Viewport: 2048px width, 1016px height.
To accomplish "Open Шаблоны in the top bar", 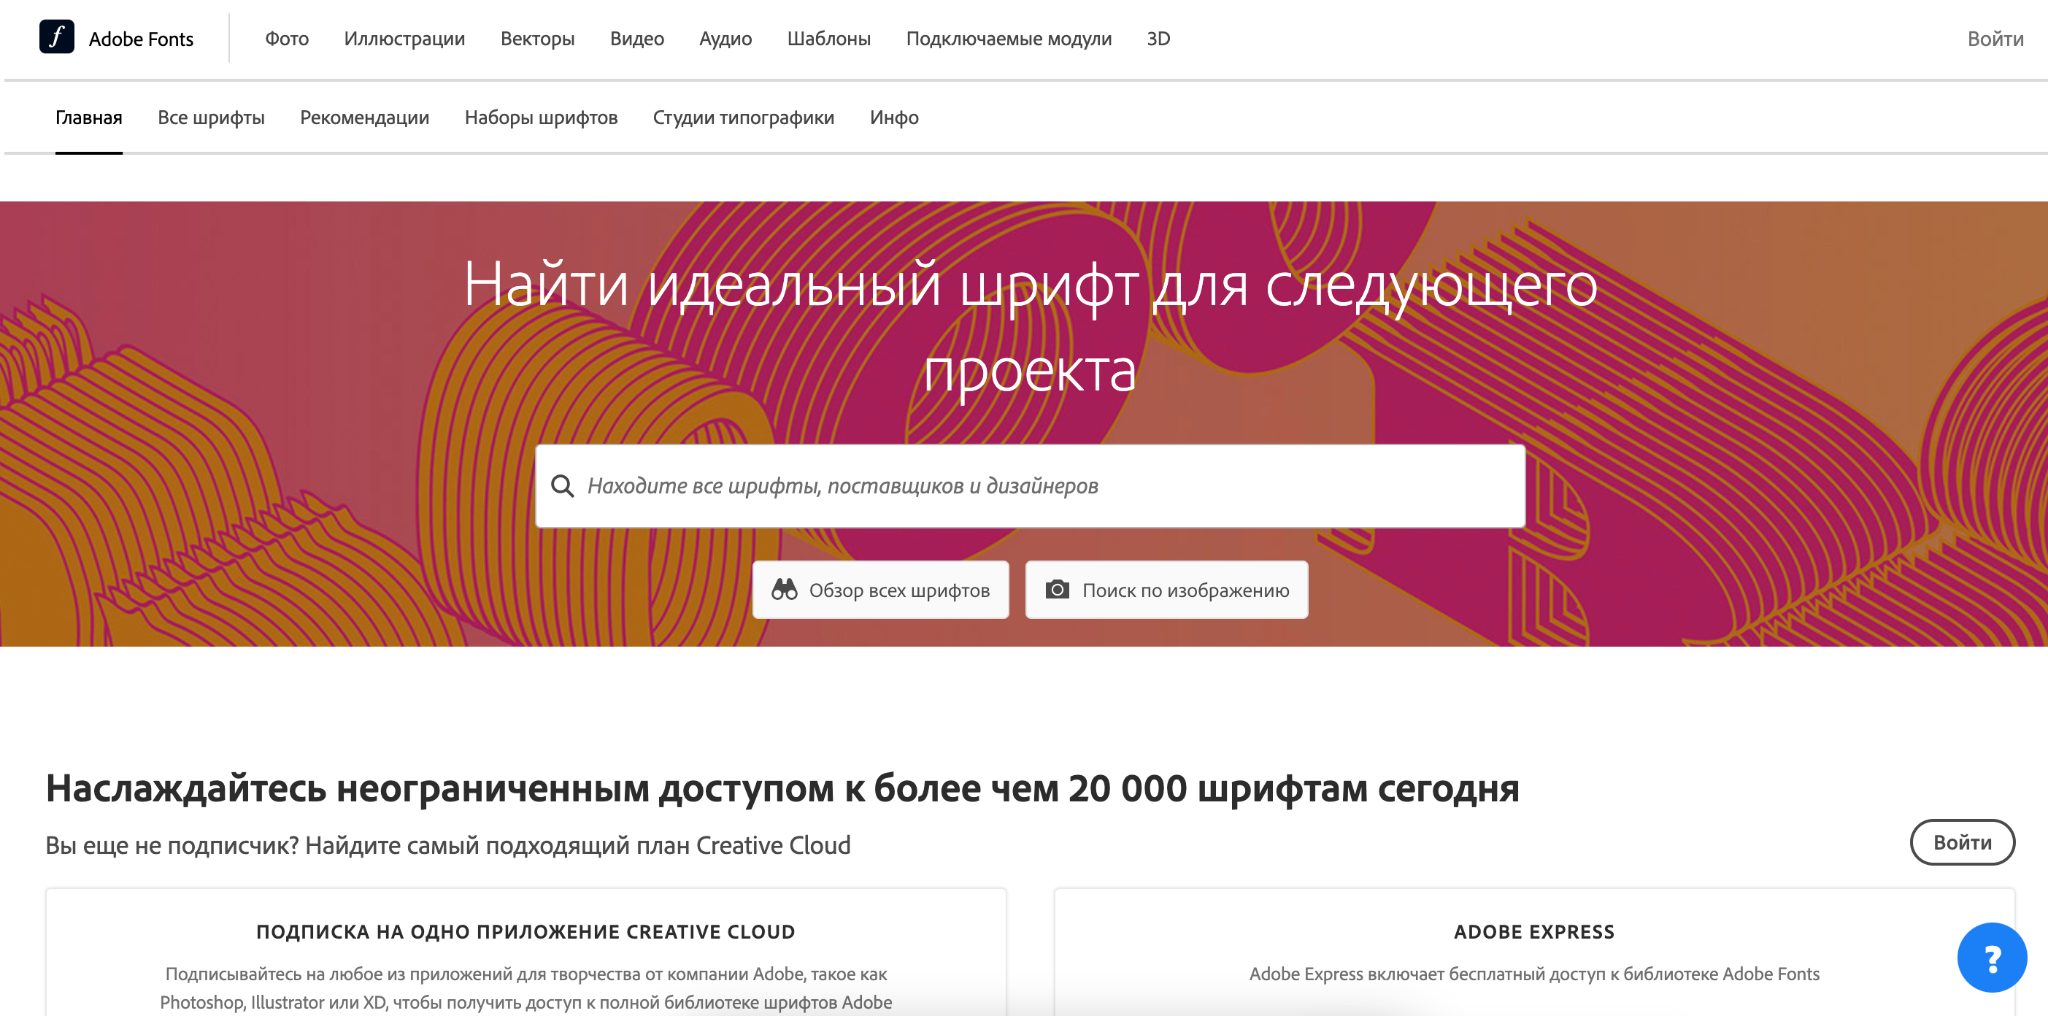I will pyautogui.click(x=828, y=39).
